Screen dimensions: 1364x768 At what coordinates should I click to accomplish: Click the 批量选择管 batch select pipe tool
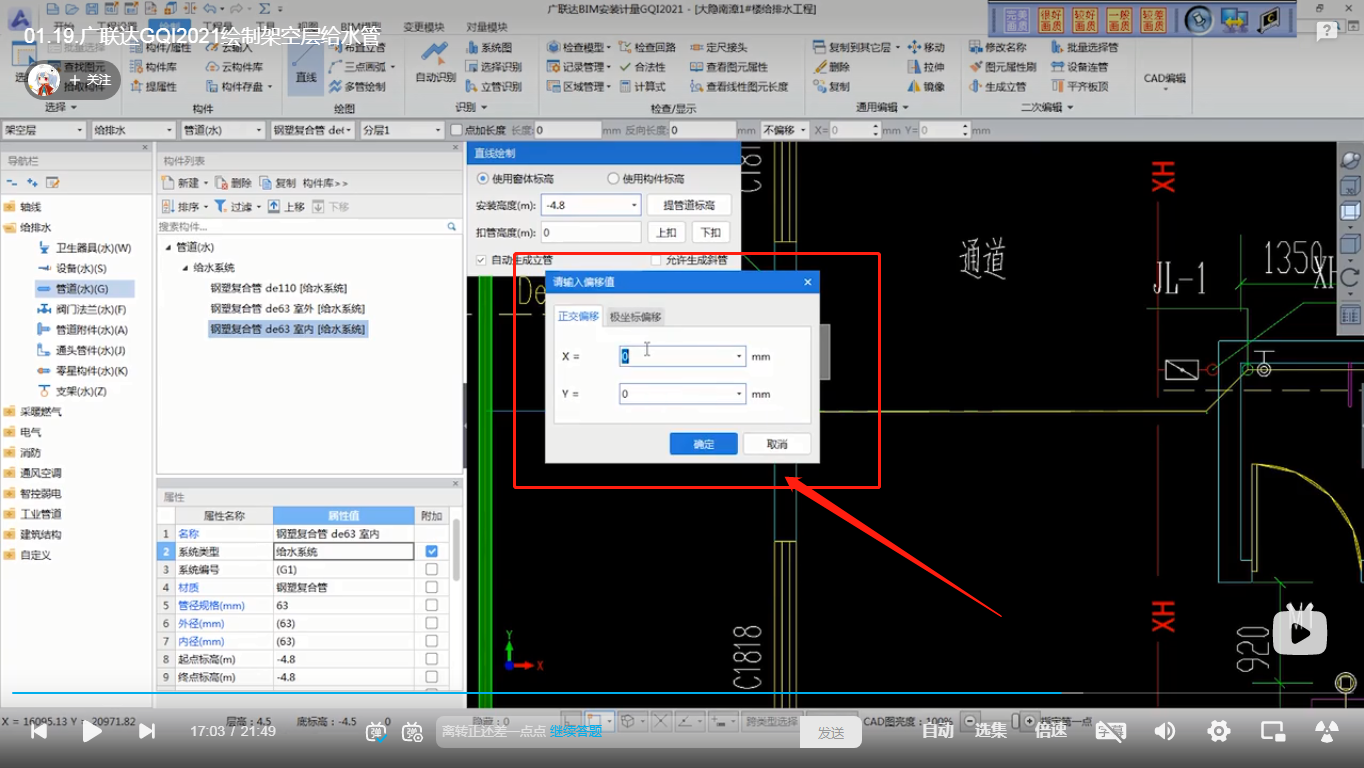(x=1085, y=47)
